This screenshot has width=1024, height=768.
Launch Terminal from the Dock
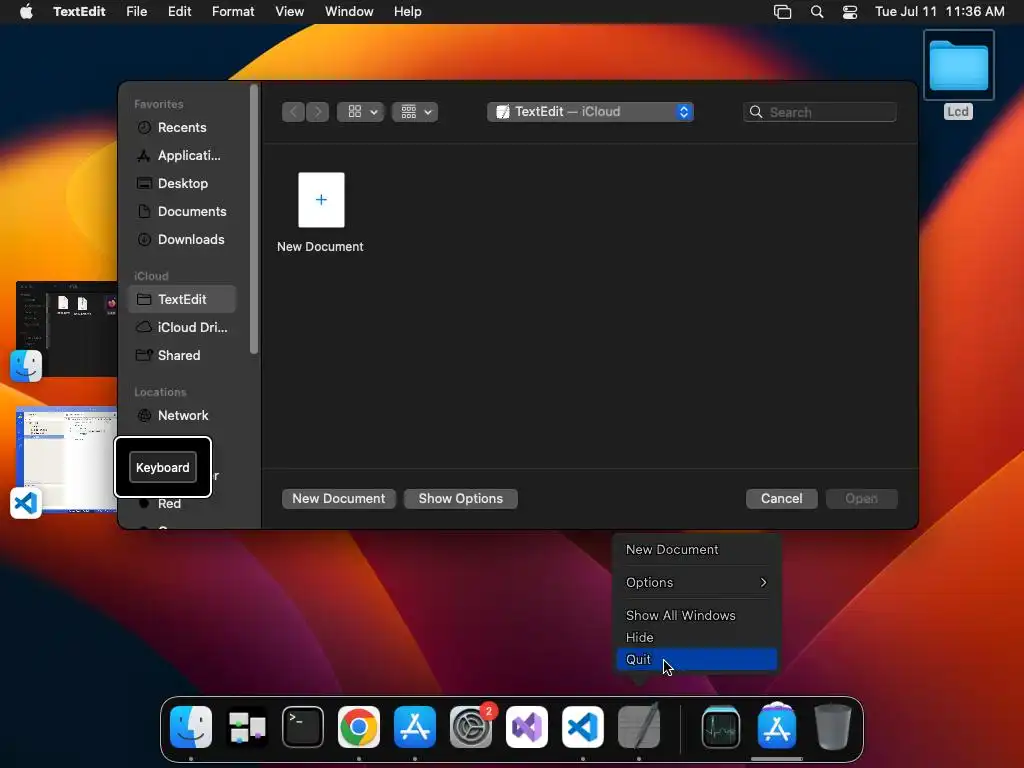[303, 727]
